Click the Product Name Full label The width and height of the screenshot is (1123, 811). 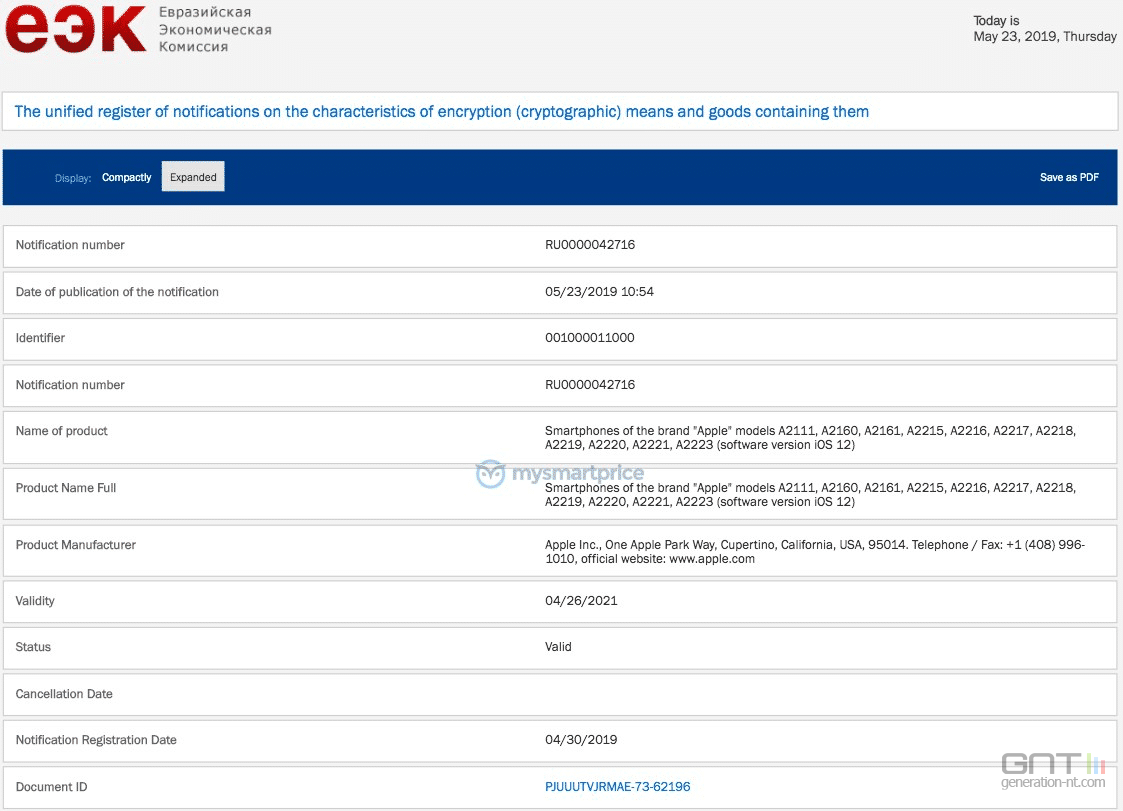point(66,488)
